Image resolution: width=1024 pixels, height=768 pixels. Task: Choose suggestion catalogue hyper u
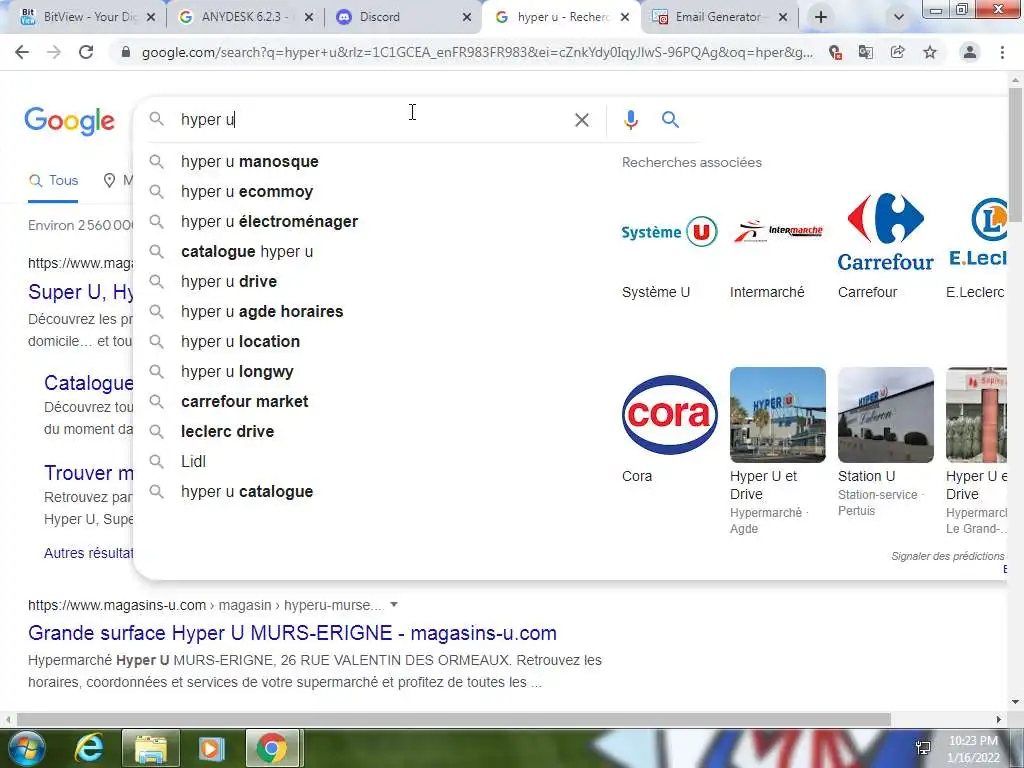click(247, 251)
